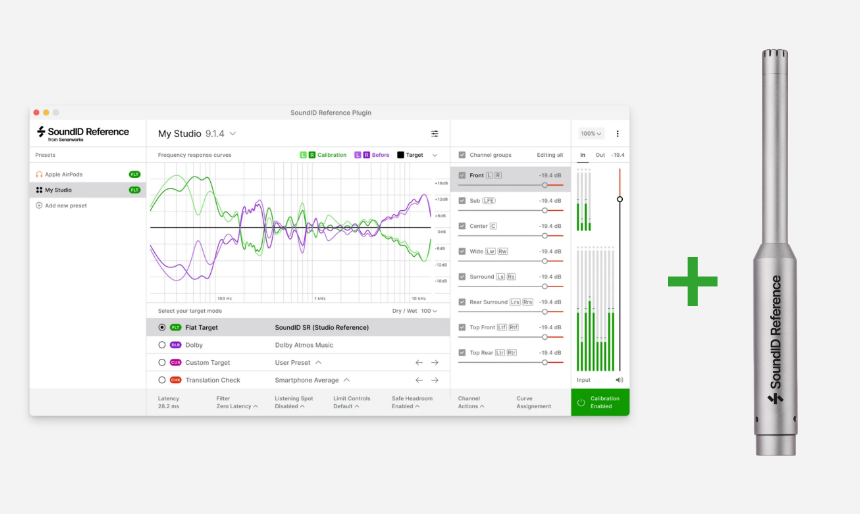Click the vertical output level slider handle
The height and width of the screenshot is (514, 860).
coord(620,199)
